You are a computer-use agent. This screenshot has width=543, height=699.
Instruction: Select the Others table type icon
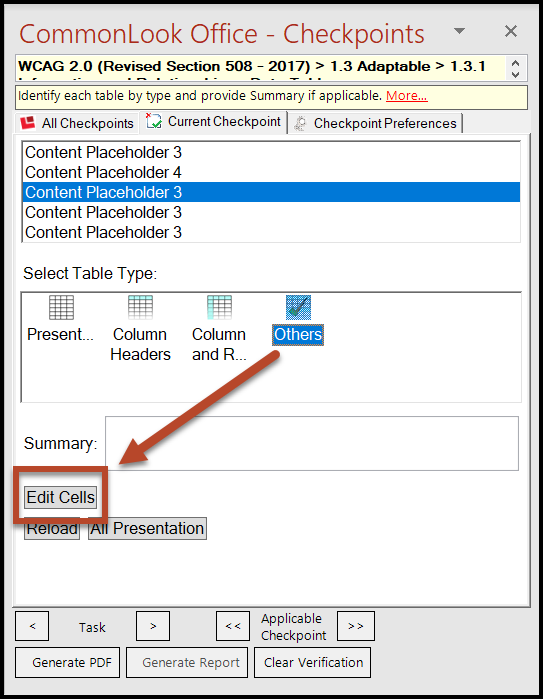(x=298, y=308)
